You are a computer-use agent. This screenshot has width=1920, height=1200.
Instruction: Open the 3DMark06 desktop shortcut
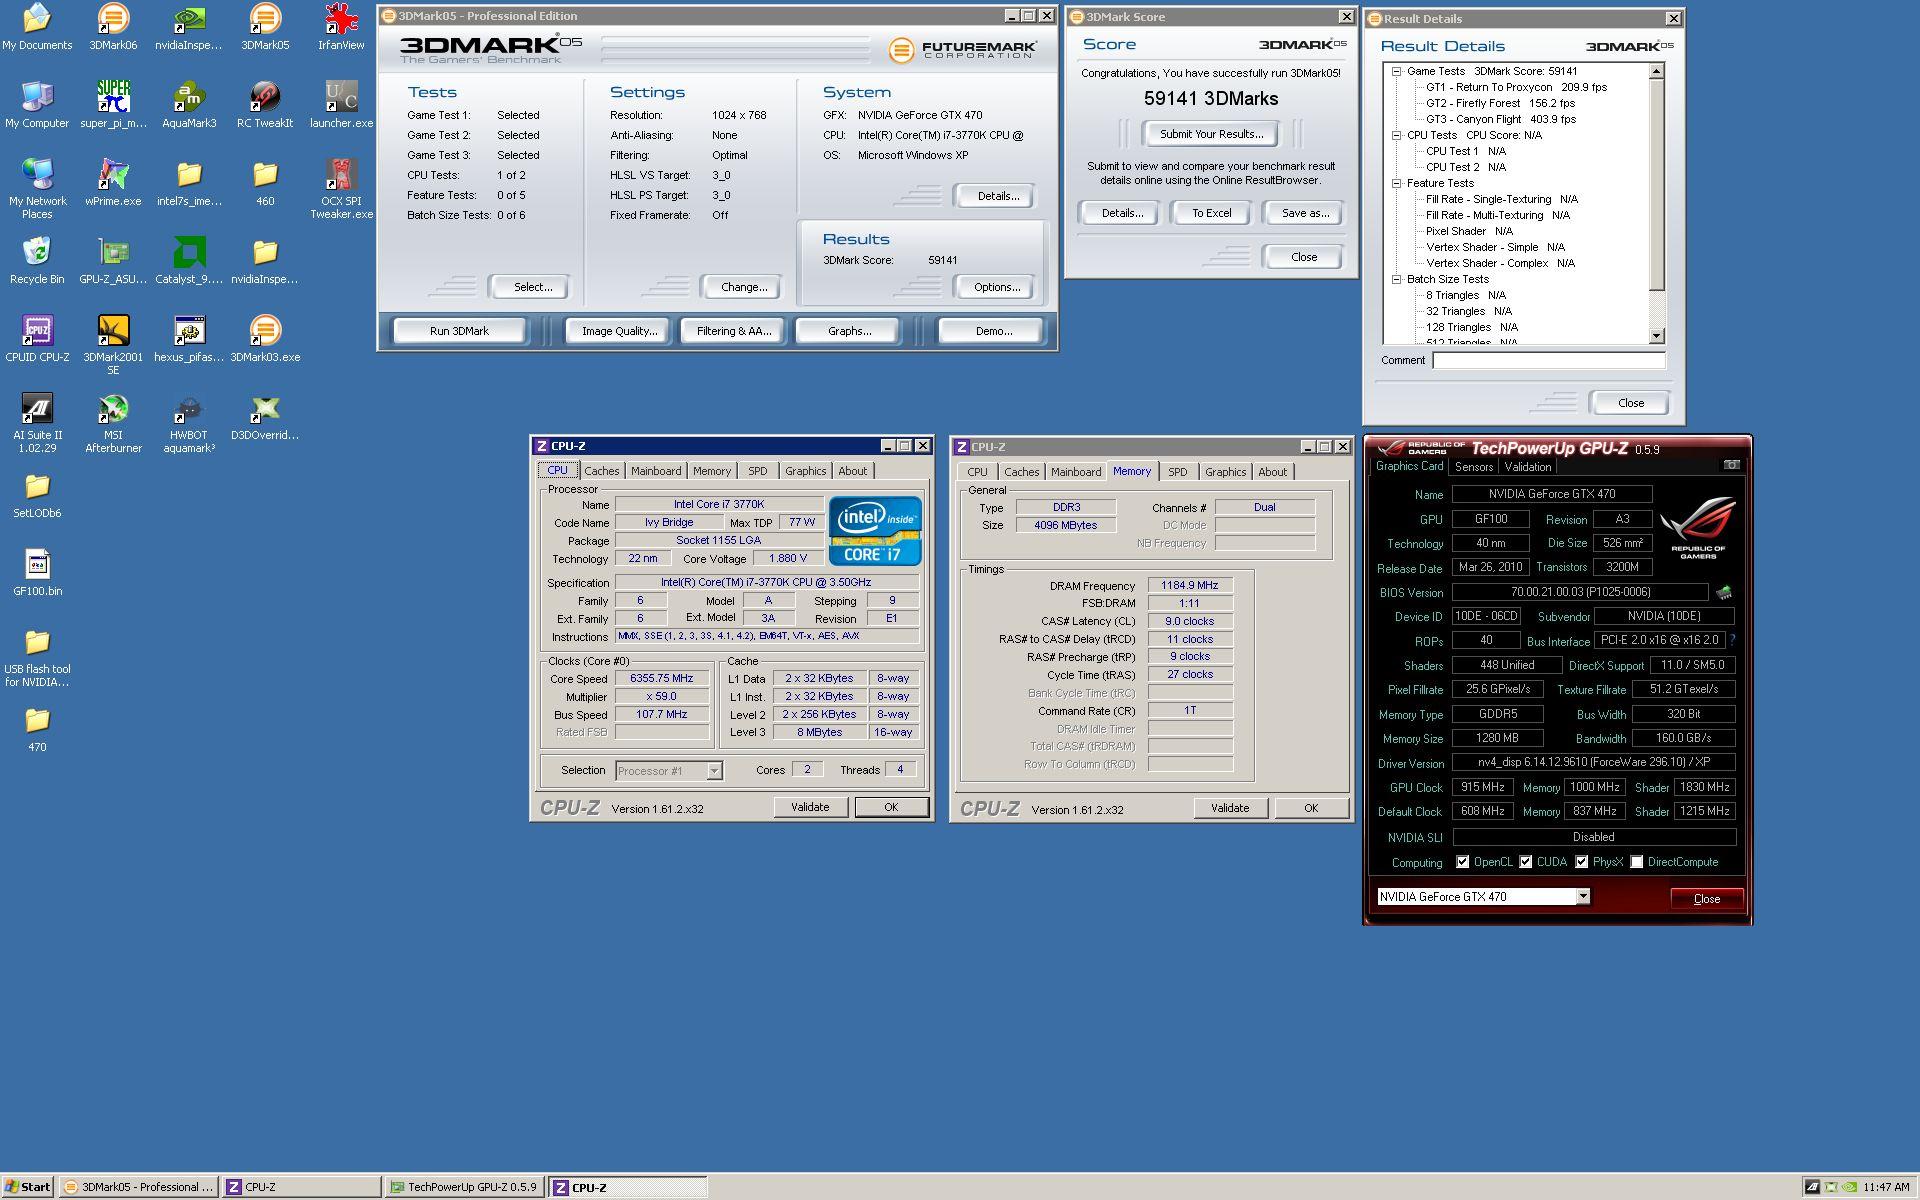113,27
